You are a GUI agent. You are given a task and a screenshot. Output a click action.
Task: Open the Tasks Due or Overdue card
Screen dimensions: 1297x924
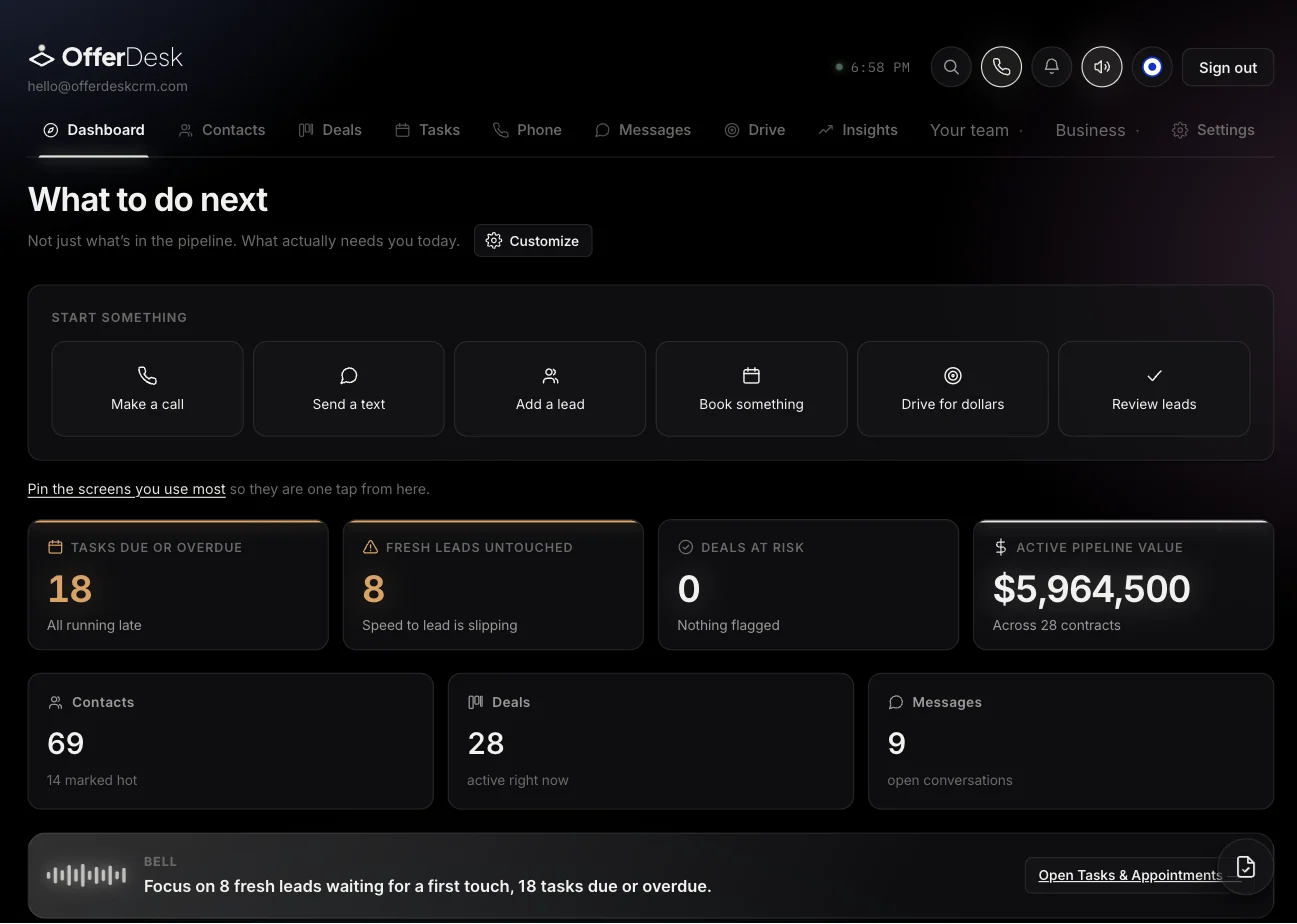178,585
